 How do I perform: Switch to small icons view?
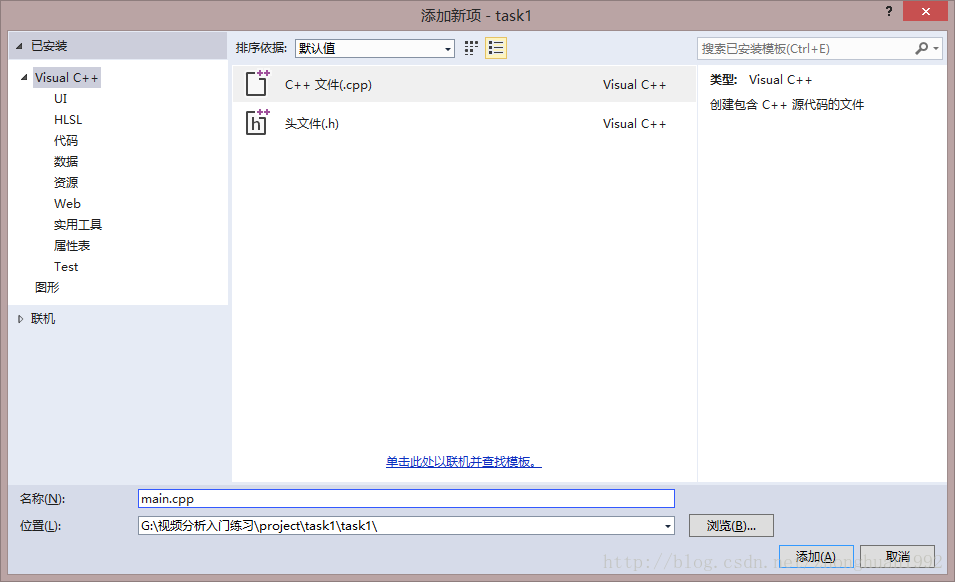tap(472, 48)
